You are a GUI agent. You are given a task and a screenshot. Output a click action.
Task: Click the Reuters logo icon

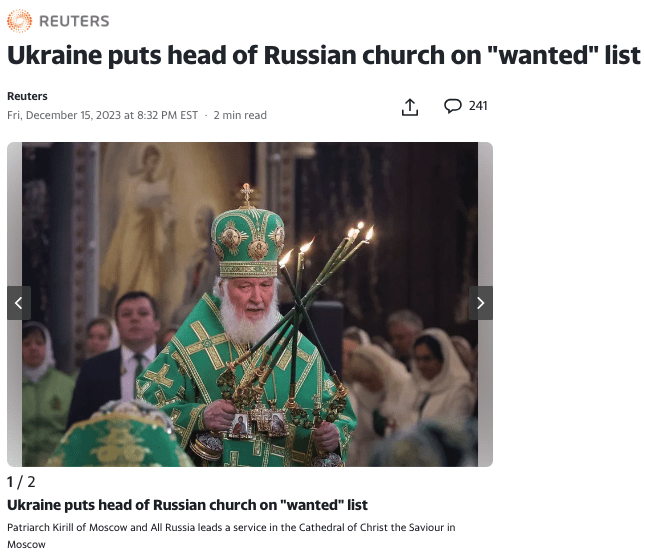[x=19, y=21]
